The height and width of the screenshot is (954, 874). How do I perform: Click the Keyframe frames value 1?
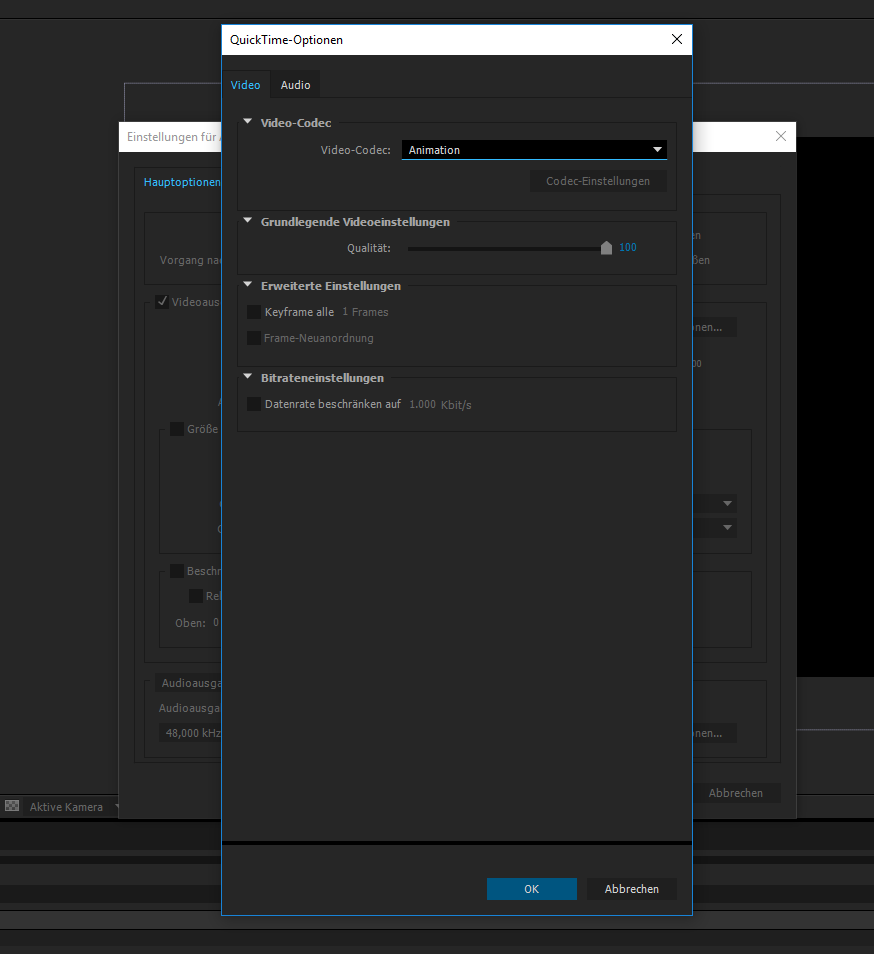tap(345, 312)
